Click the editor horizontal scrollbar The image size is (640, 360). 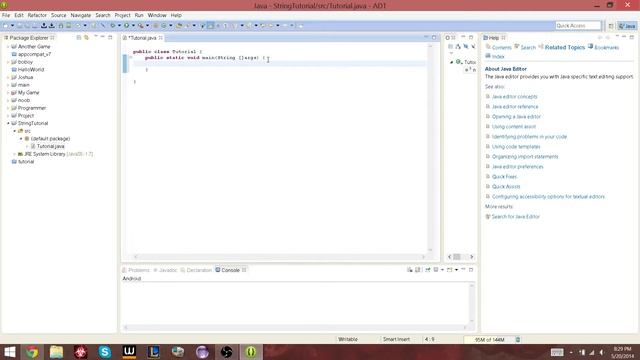pyautogui.click(x=279, y=257)
